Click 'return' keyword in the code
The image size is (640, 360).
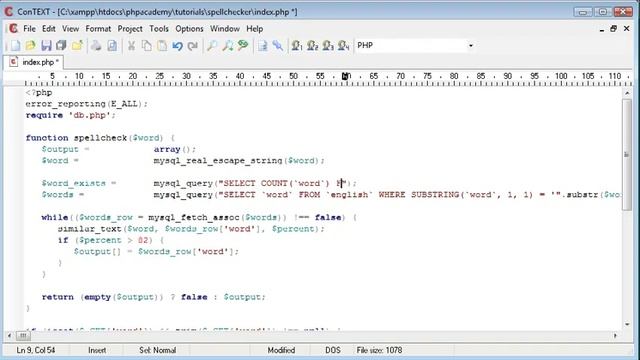(x=58, y=297)
